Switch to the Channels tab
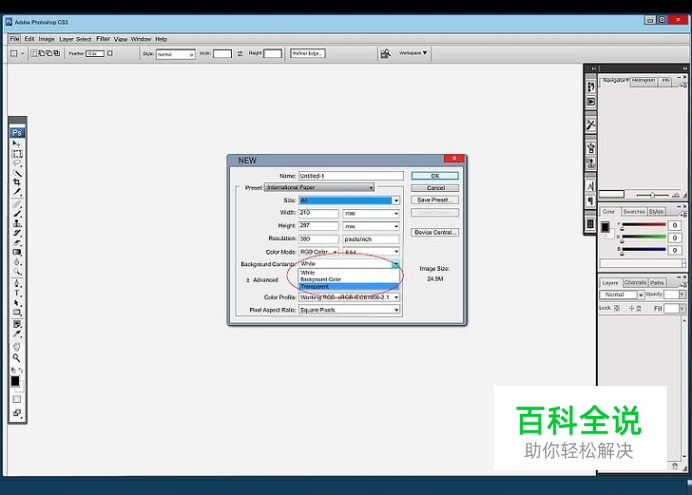 635,282
